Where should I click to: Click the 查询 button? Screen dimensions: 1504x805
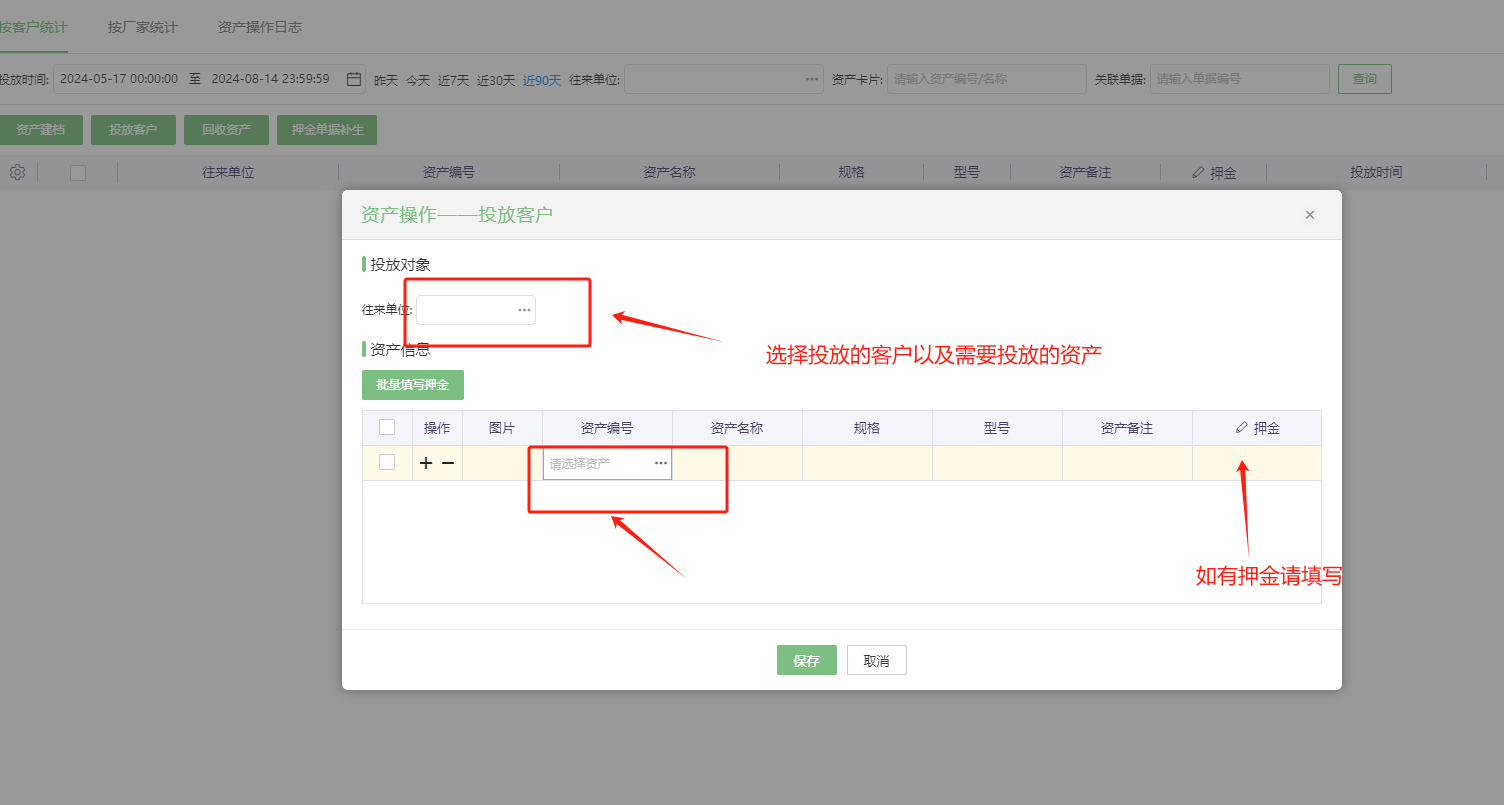pyautogui.click(x=1365, y=79)
